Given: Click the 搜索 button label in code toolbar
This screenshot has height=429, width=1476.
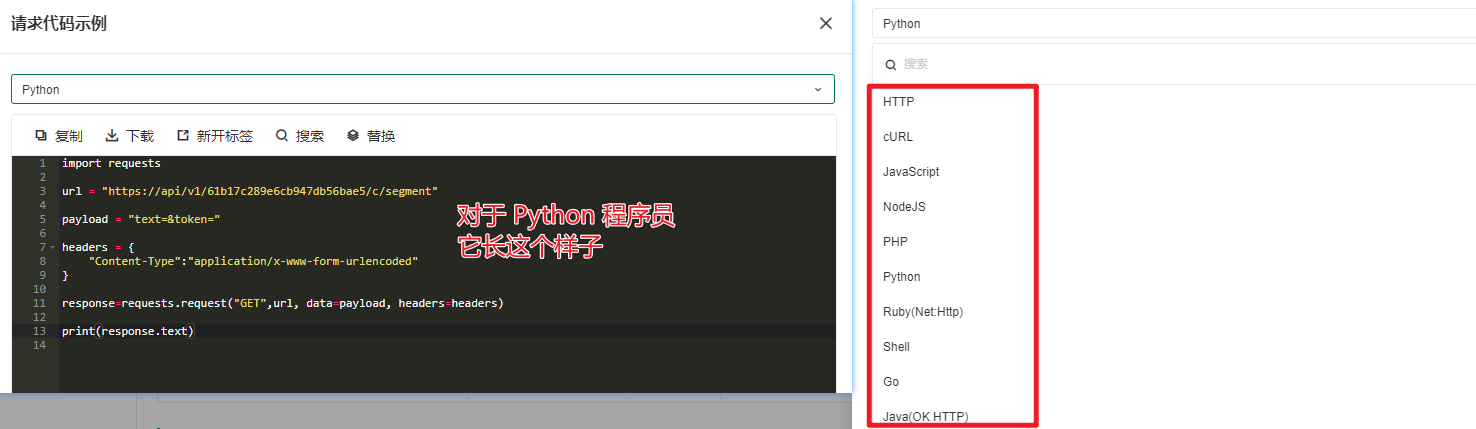Looking at the screenshot, I should coord(310,136).
